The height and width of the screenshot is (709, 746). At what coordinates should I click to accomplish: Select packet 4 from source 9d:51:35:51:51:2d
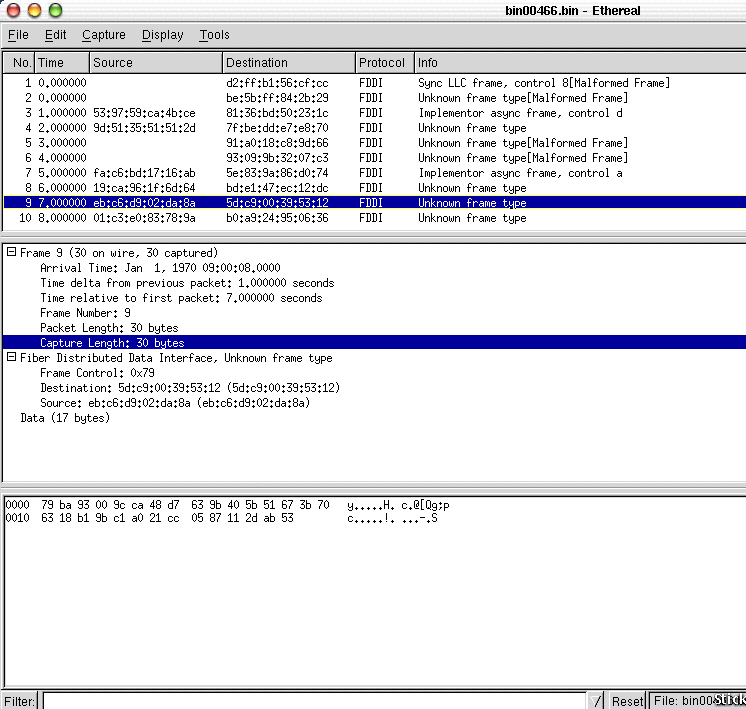point(374,128)
